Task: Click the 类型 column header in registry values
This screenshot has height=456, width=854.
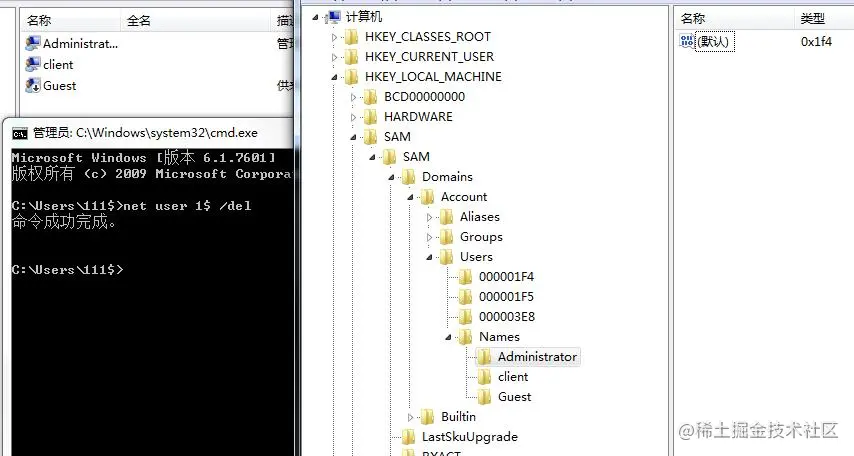Action: [x=824, y=19]
